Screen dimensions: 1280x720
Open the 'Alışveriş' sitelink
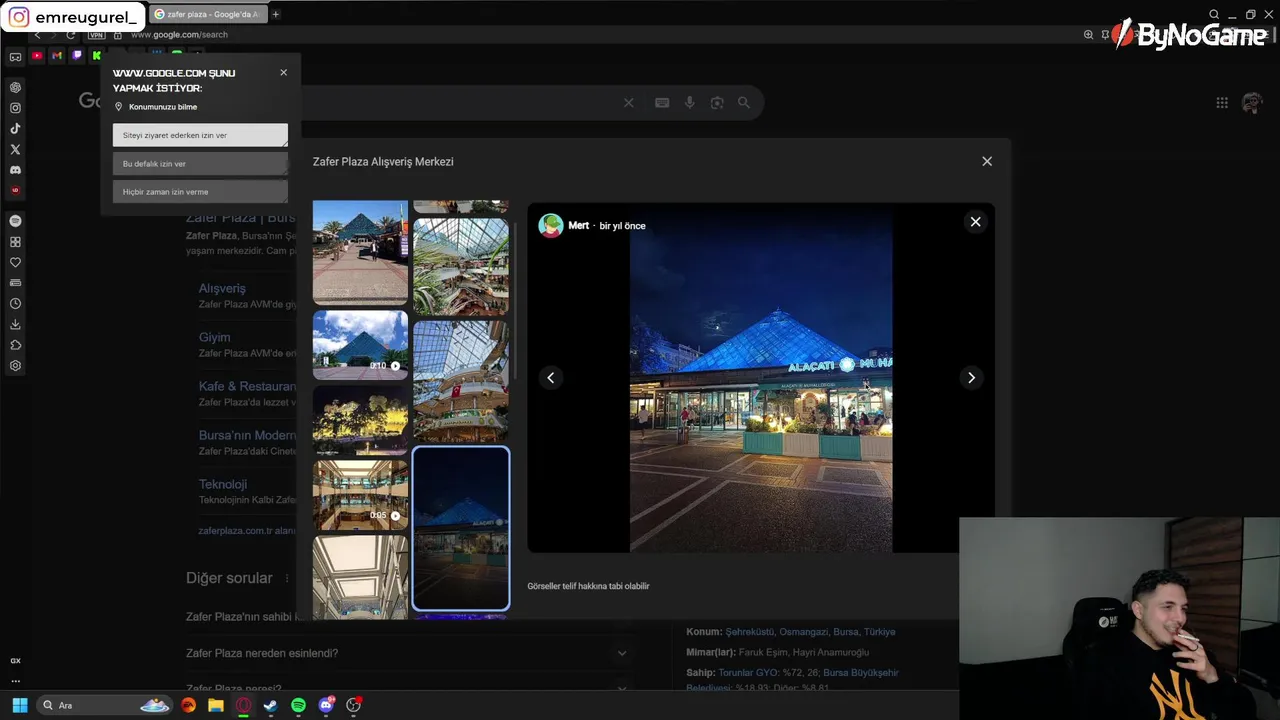point(222,288)
